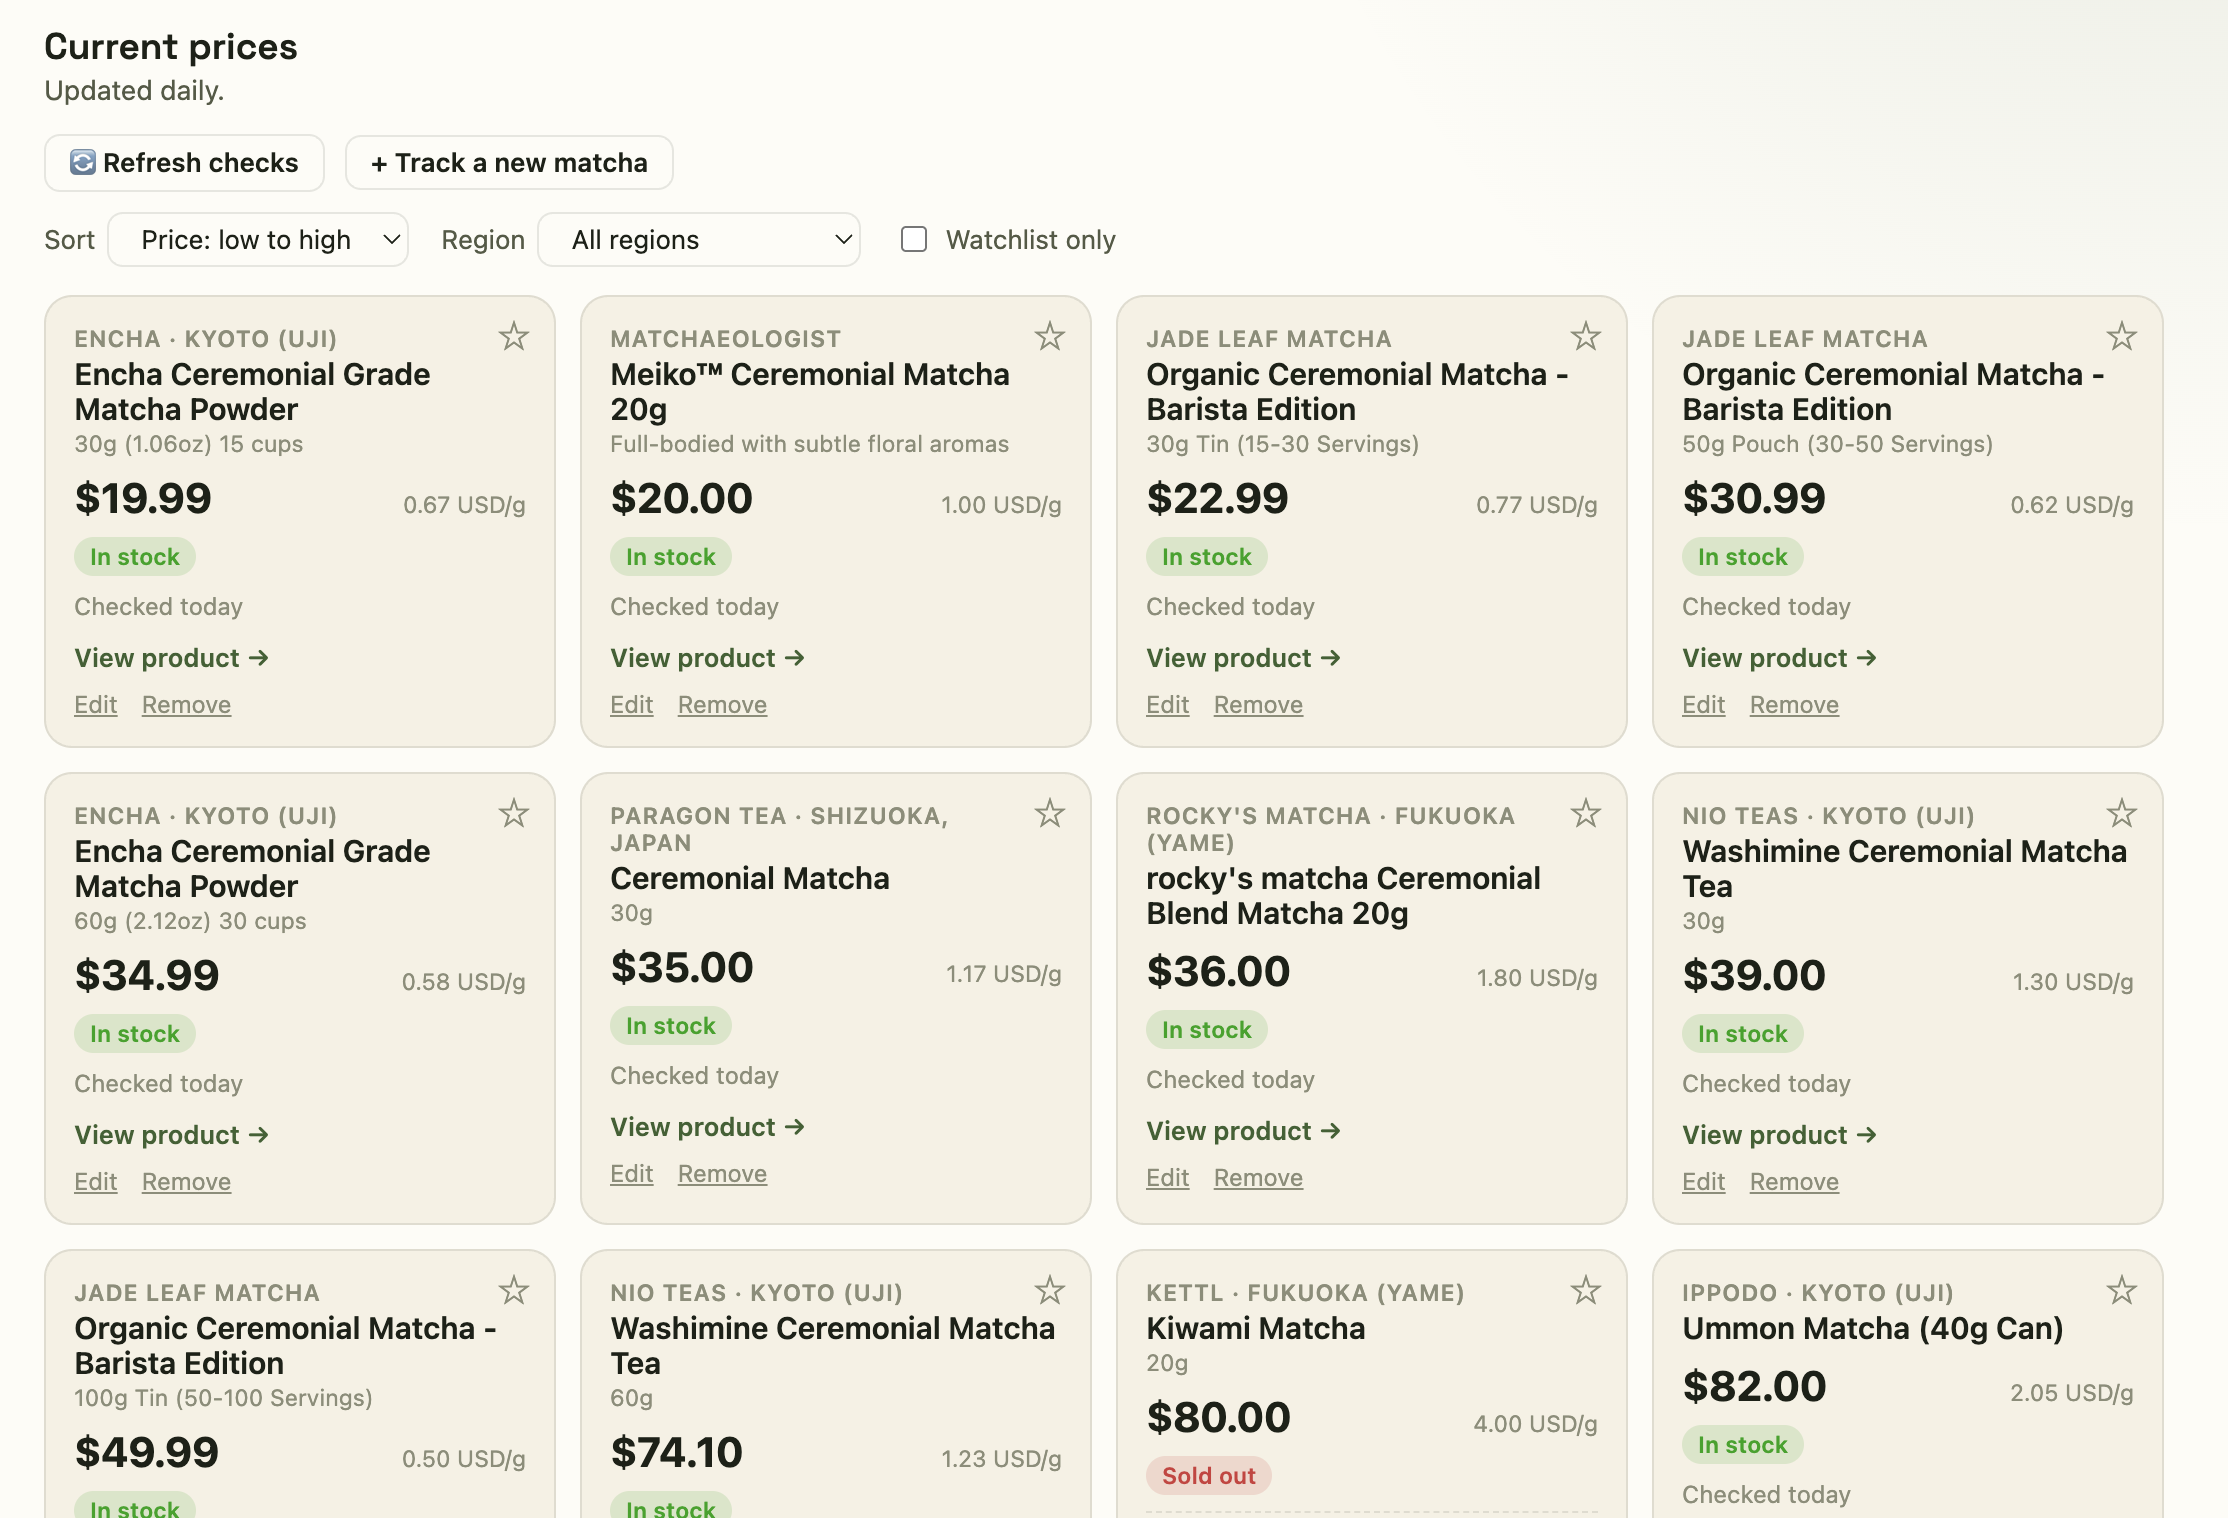This screenshot has height=1518, width=2228.
Task: Edit the rocky's matcha $36.00 entry
Action: (1168, 1178)
